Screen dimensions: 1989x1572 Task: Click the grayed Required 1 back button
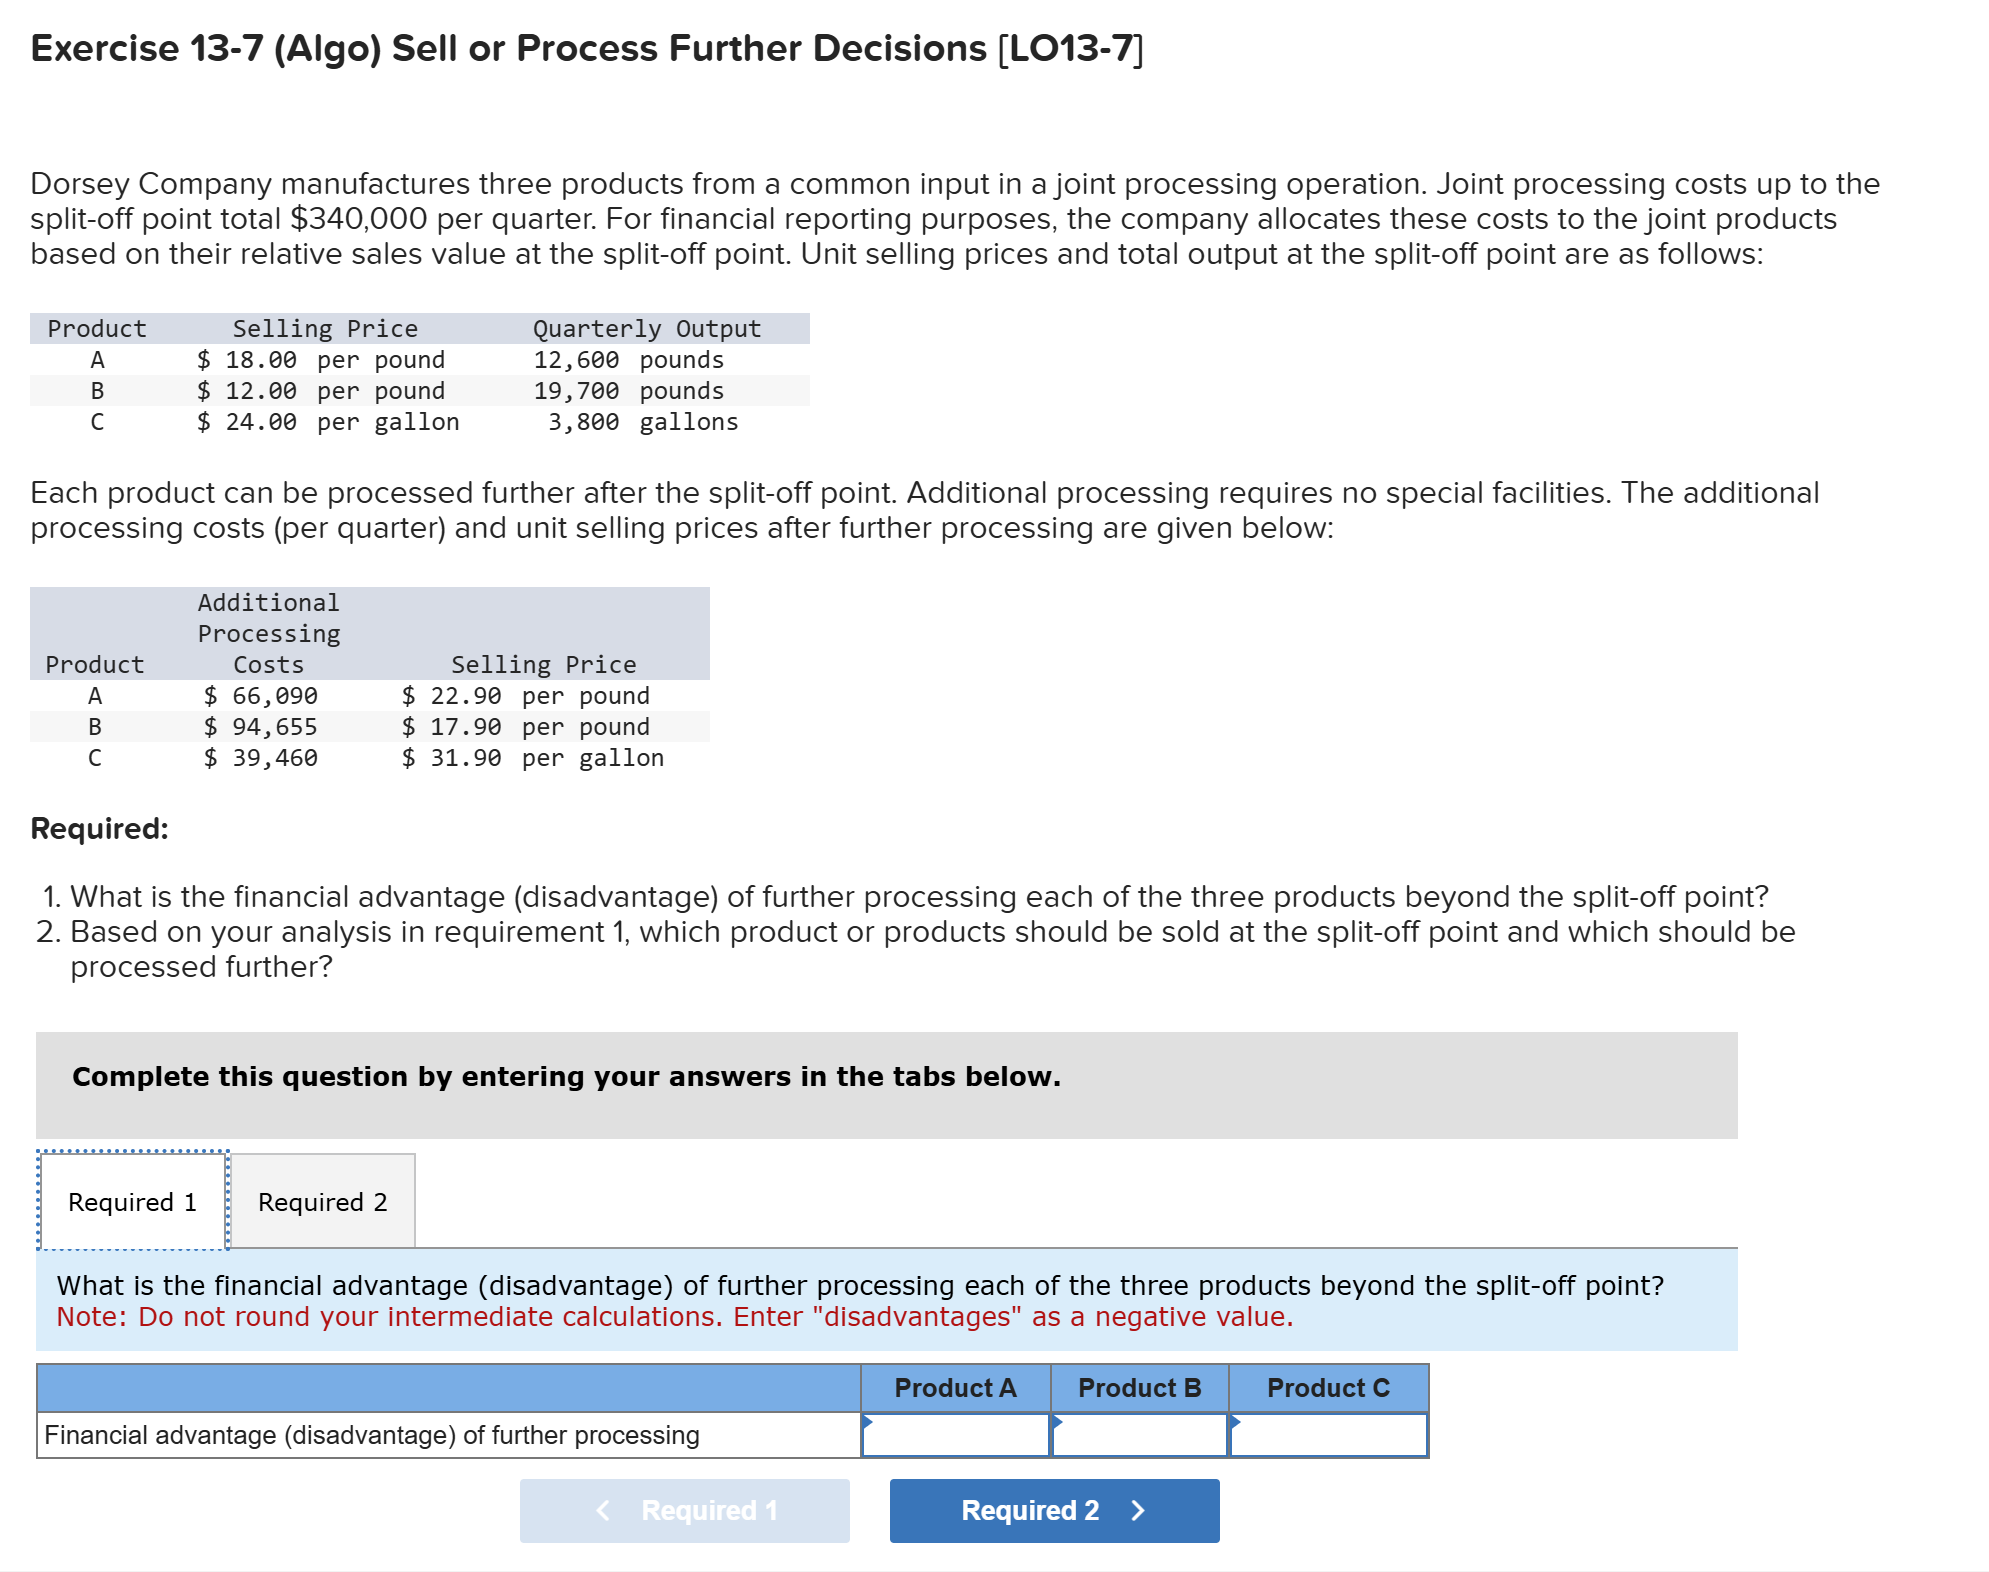click(684, 1510)
